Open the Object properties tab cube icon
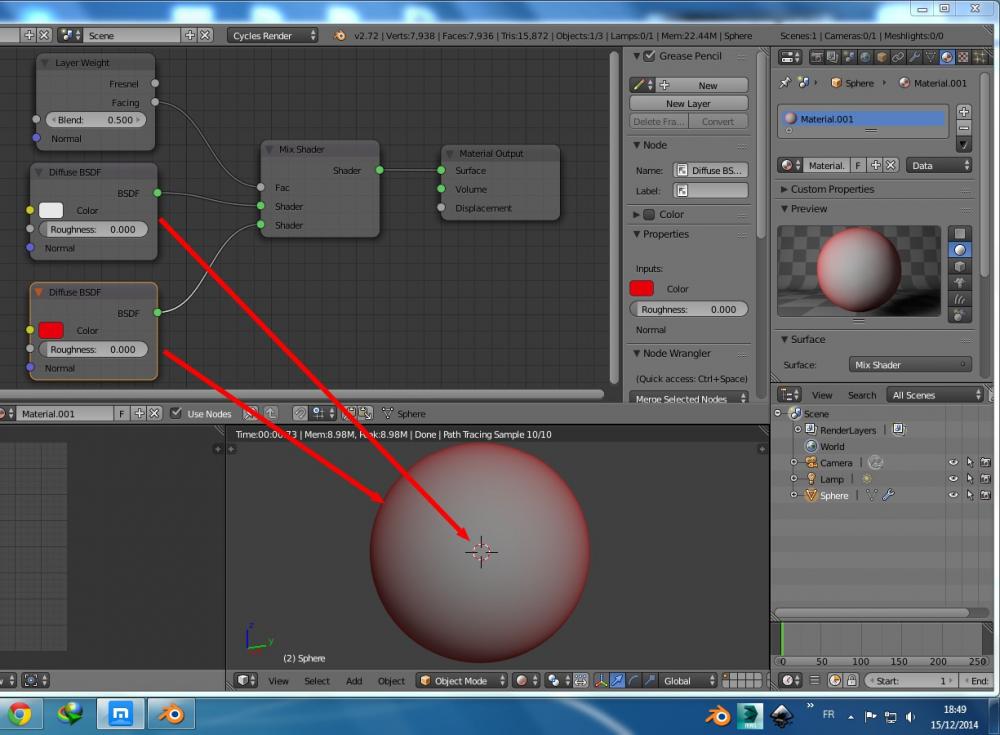This screenshot has width=1000, height=735. coord(882,57)
